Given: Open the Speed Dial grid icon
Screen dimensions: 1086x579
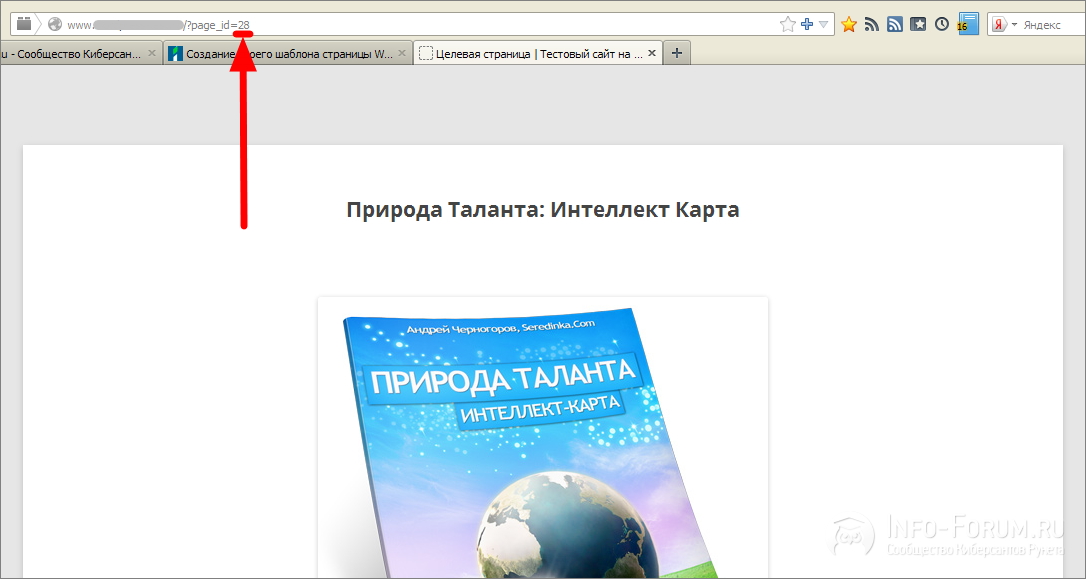Looking at the screenshot, I should click(24, 24).
